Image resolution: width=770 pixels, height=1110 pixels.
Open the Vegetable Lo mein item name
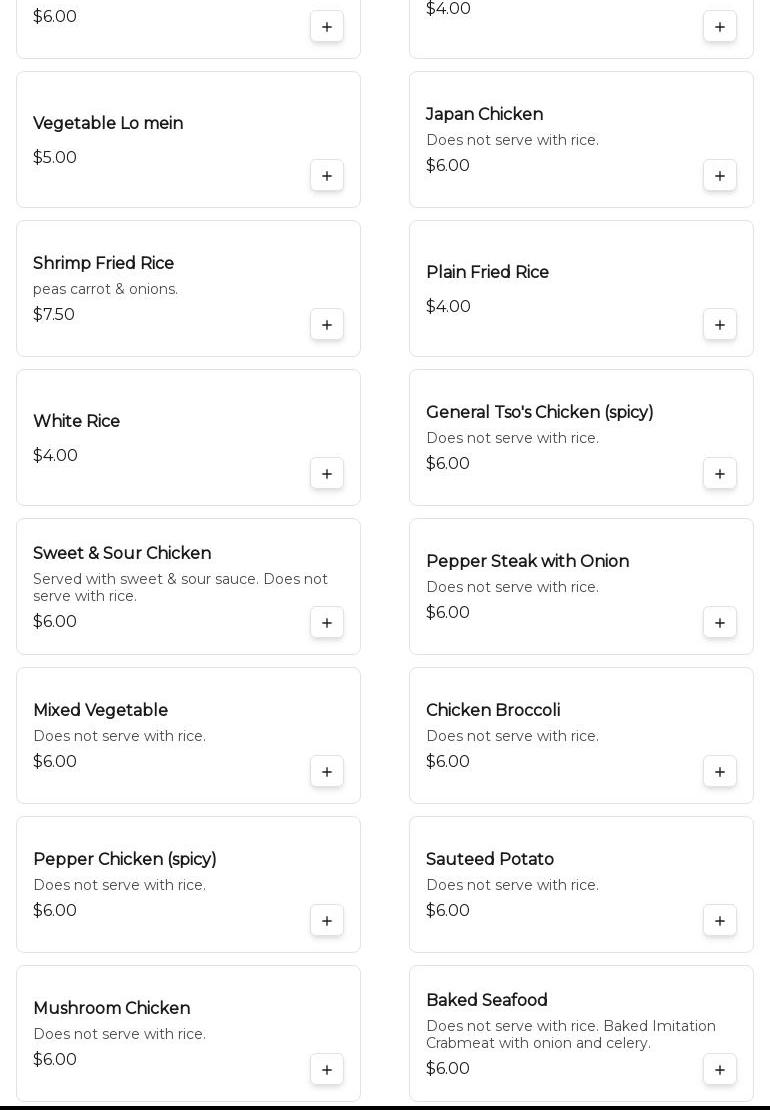[x=108, y=123]
